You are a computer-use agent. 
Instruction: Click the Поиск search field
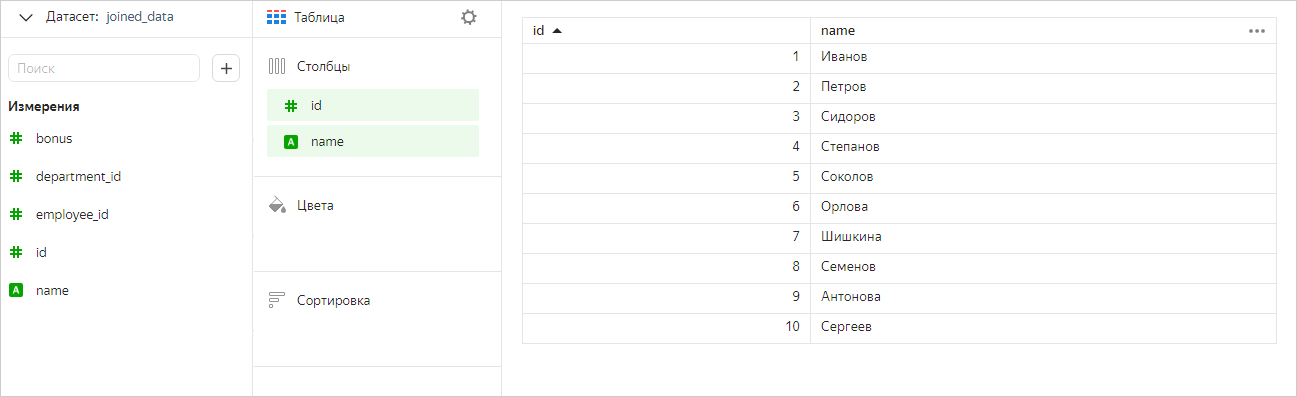[104, 68]
